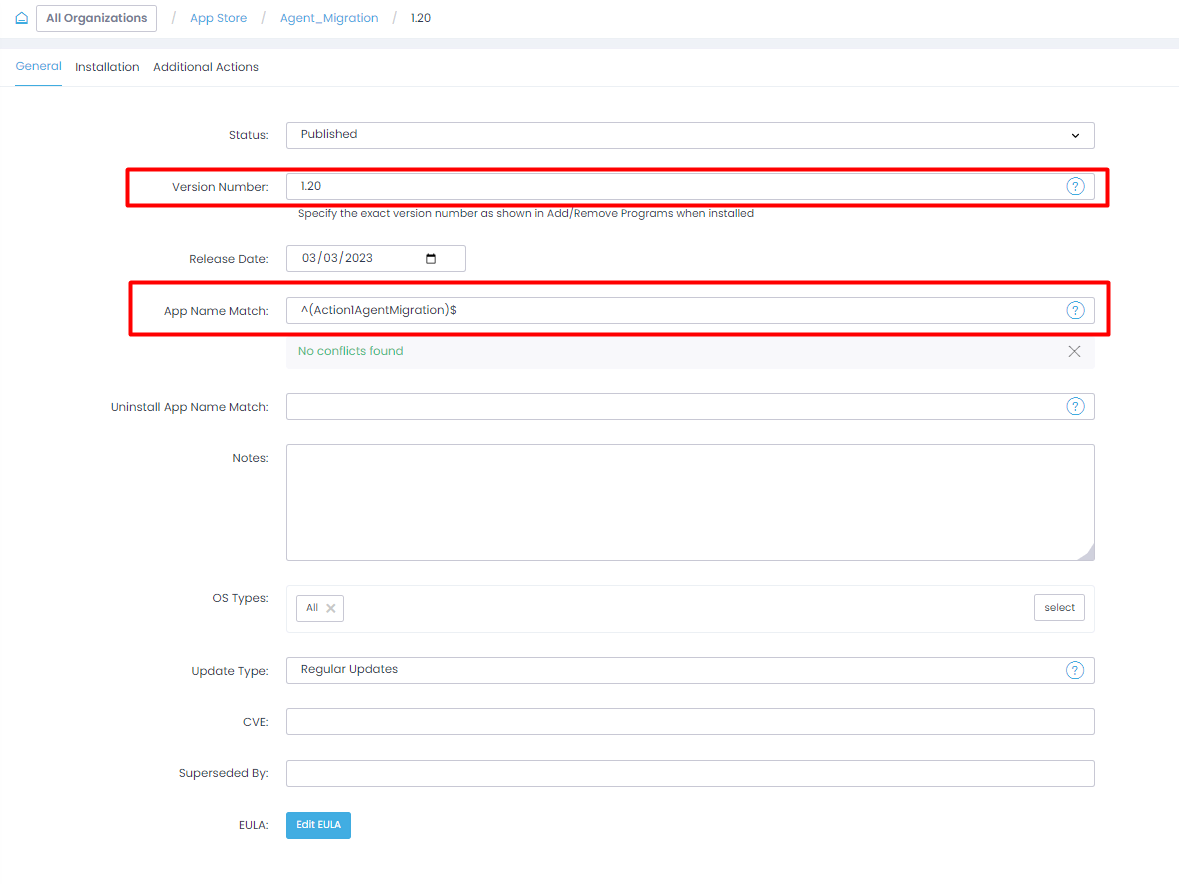
Task: Click the Superseded By label
Action: tap(223, 774)
